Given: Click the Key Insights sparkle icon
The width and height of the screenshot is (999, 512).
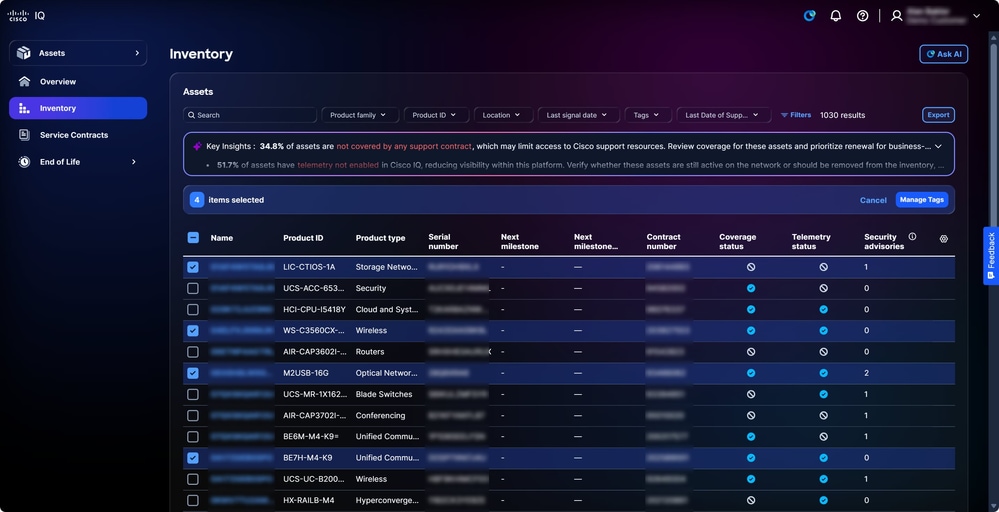Looking at the screenshot, I should click(x=198, y=146).
